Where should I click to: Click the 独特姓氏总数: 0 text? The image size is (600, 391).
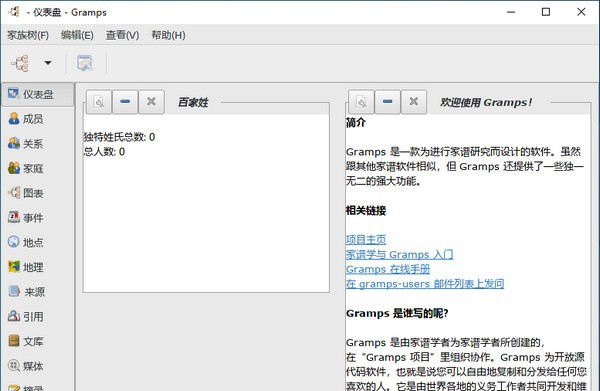coord(119,137)
